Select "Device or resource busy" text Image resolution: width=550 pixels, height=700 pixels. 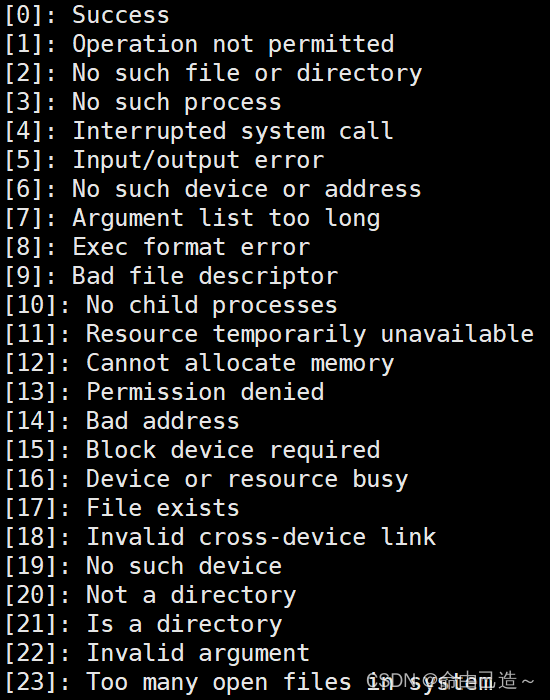(x=247, y=479)
